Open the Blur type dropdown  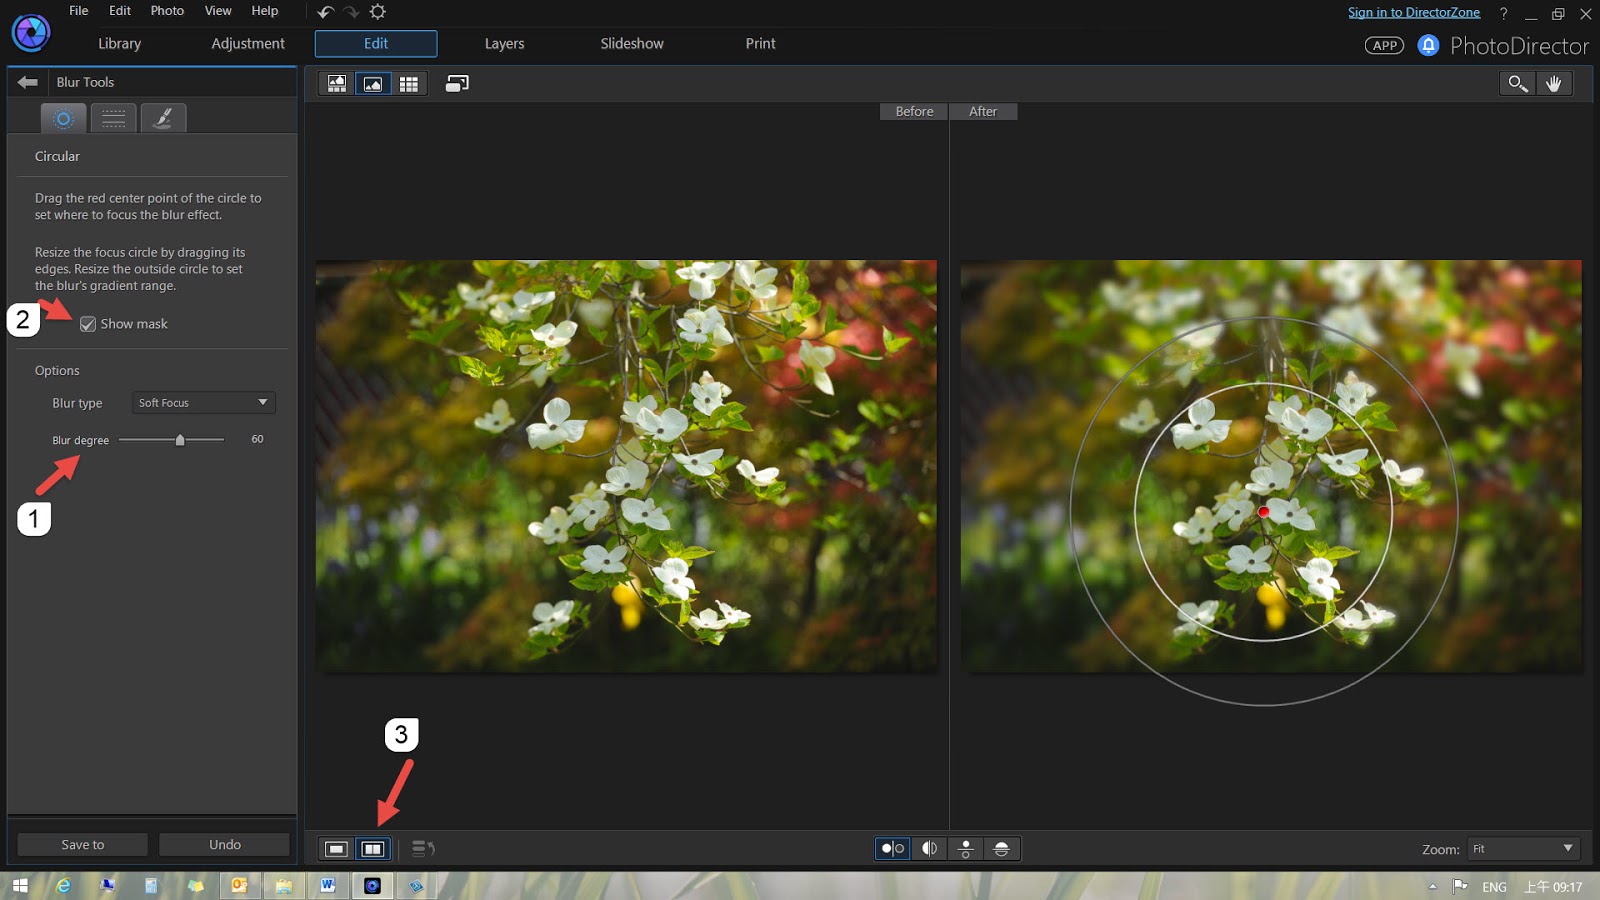tap(203, 402)
